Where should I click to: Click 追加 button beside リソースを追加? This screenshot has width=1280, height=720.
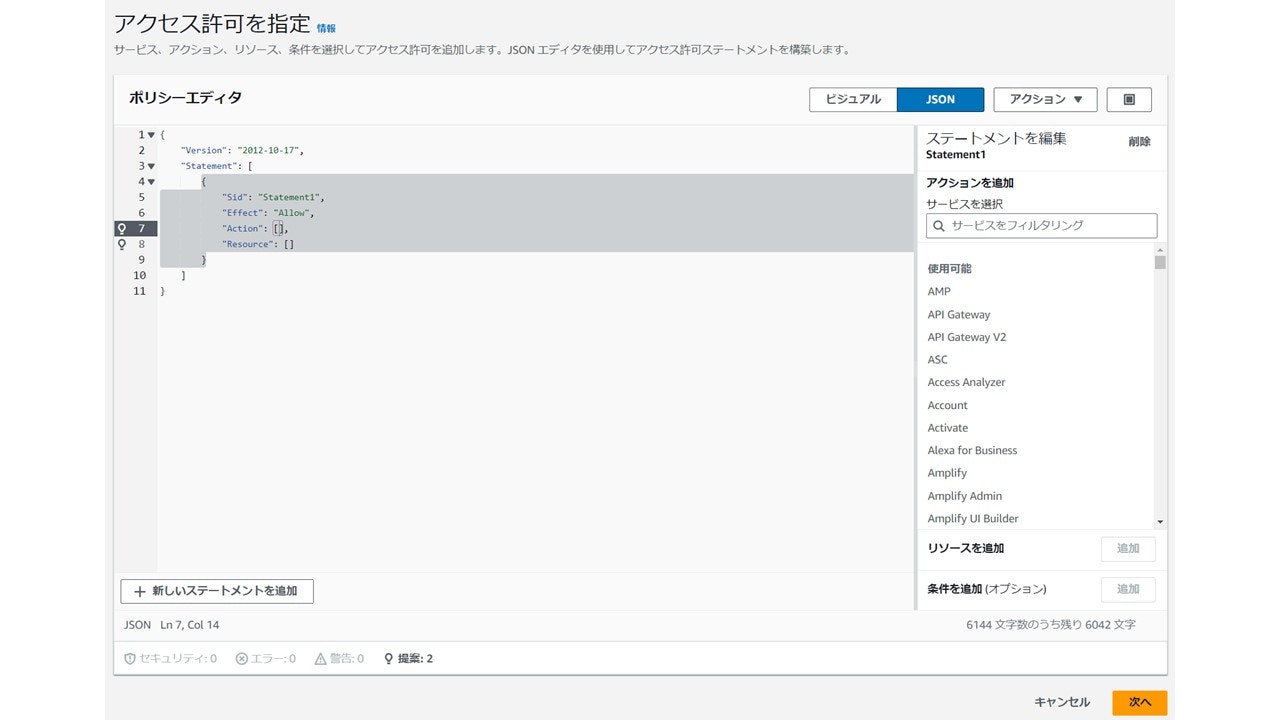[x=1128, y=549]
